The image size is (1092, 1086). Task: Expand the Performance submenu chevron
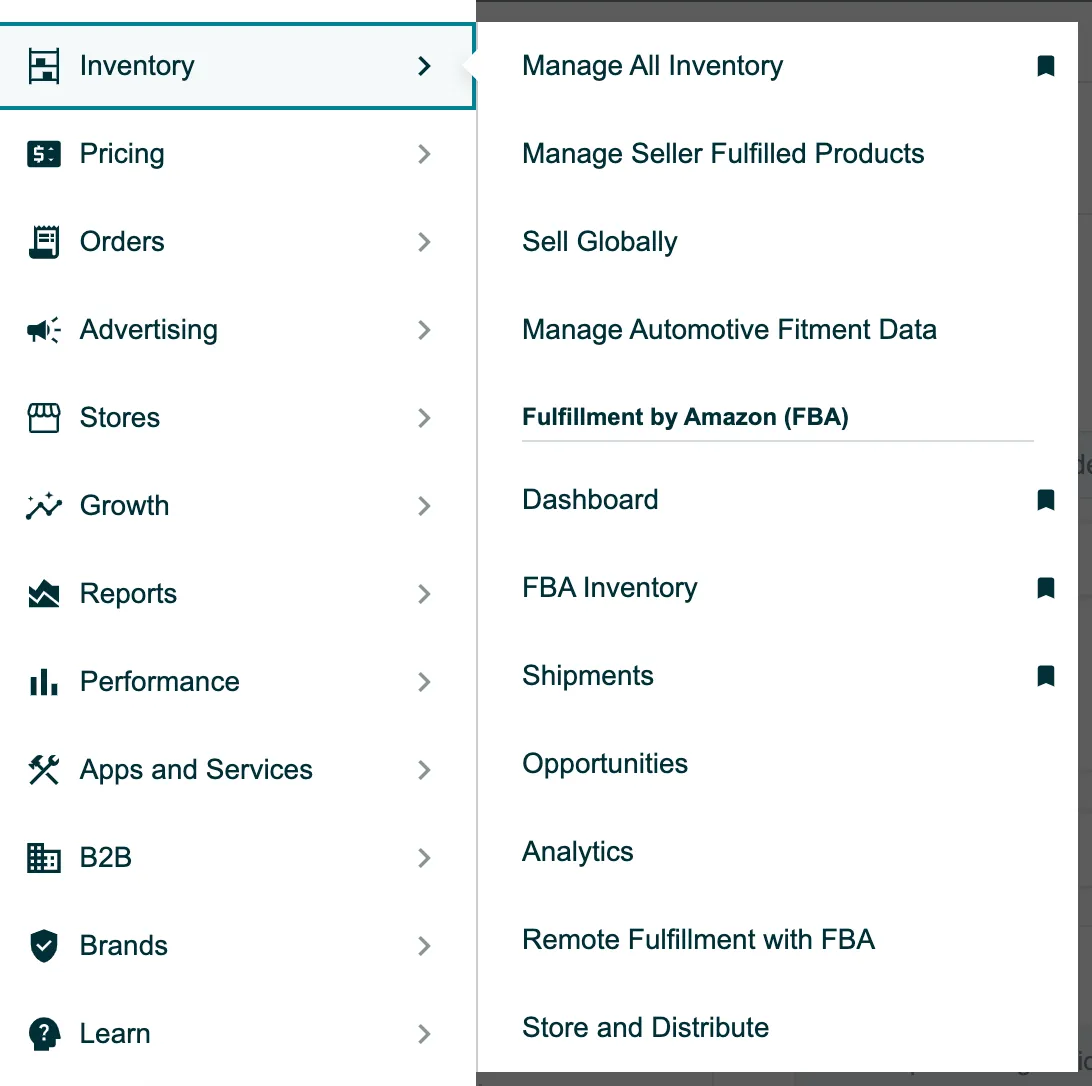tap(424, 682)
